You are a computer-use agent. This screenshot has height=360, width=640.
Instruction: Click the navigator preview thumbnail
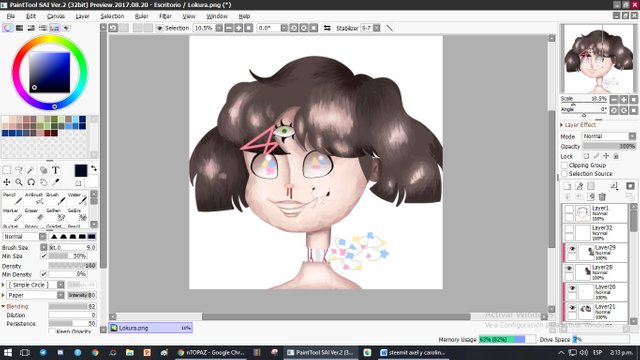(x=598, y=58)
